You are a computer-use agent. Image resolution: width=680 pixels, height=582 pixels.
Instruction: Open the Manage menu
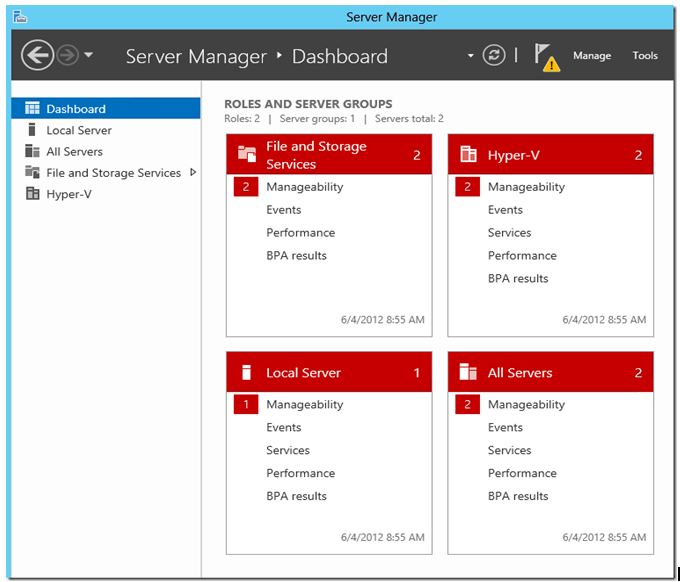pyautogui.click(x=592, y=56)
